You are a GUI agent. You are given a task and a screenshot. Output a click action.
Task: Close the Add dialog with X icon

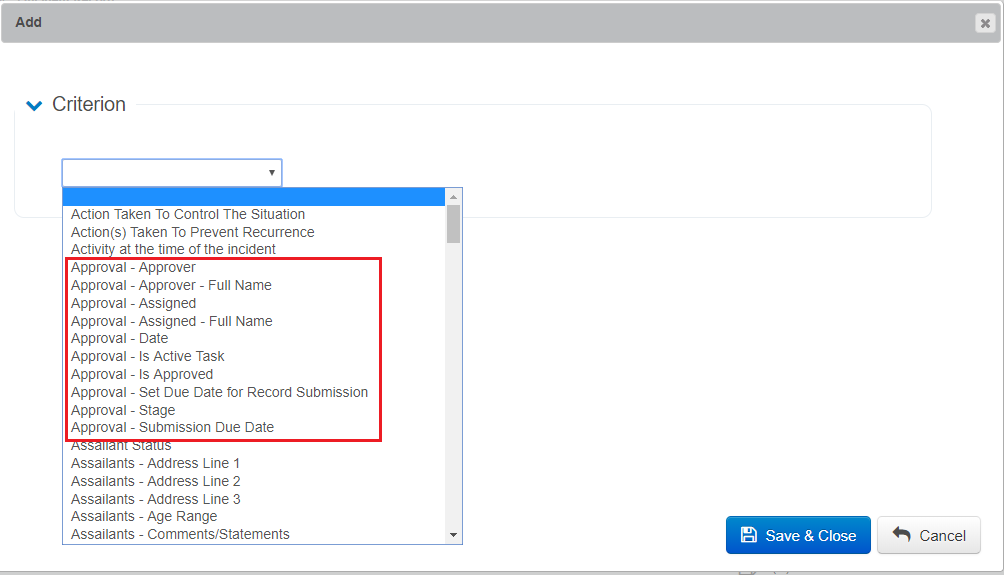[985, 23]
